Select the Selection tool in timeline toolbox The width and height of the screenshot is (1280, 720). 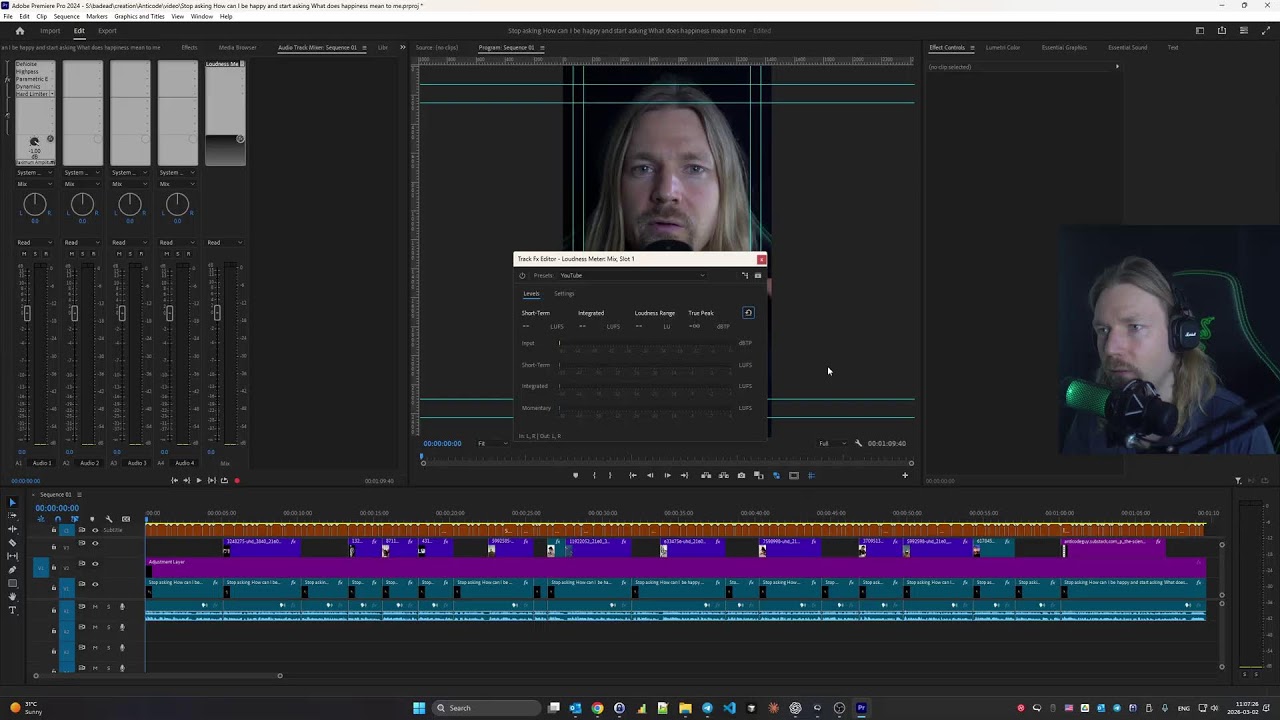(x=13, y=502)
